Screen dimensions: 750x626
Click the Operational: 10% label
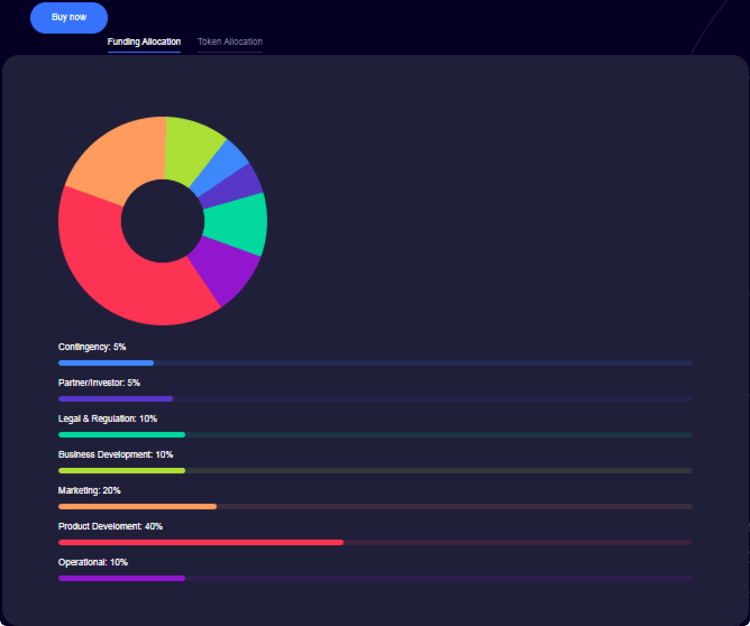pyautogui.click(x=93, y=562)
